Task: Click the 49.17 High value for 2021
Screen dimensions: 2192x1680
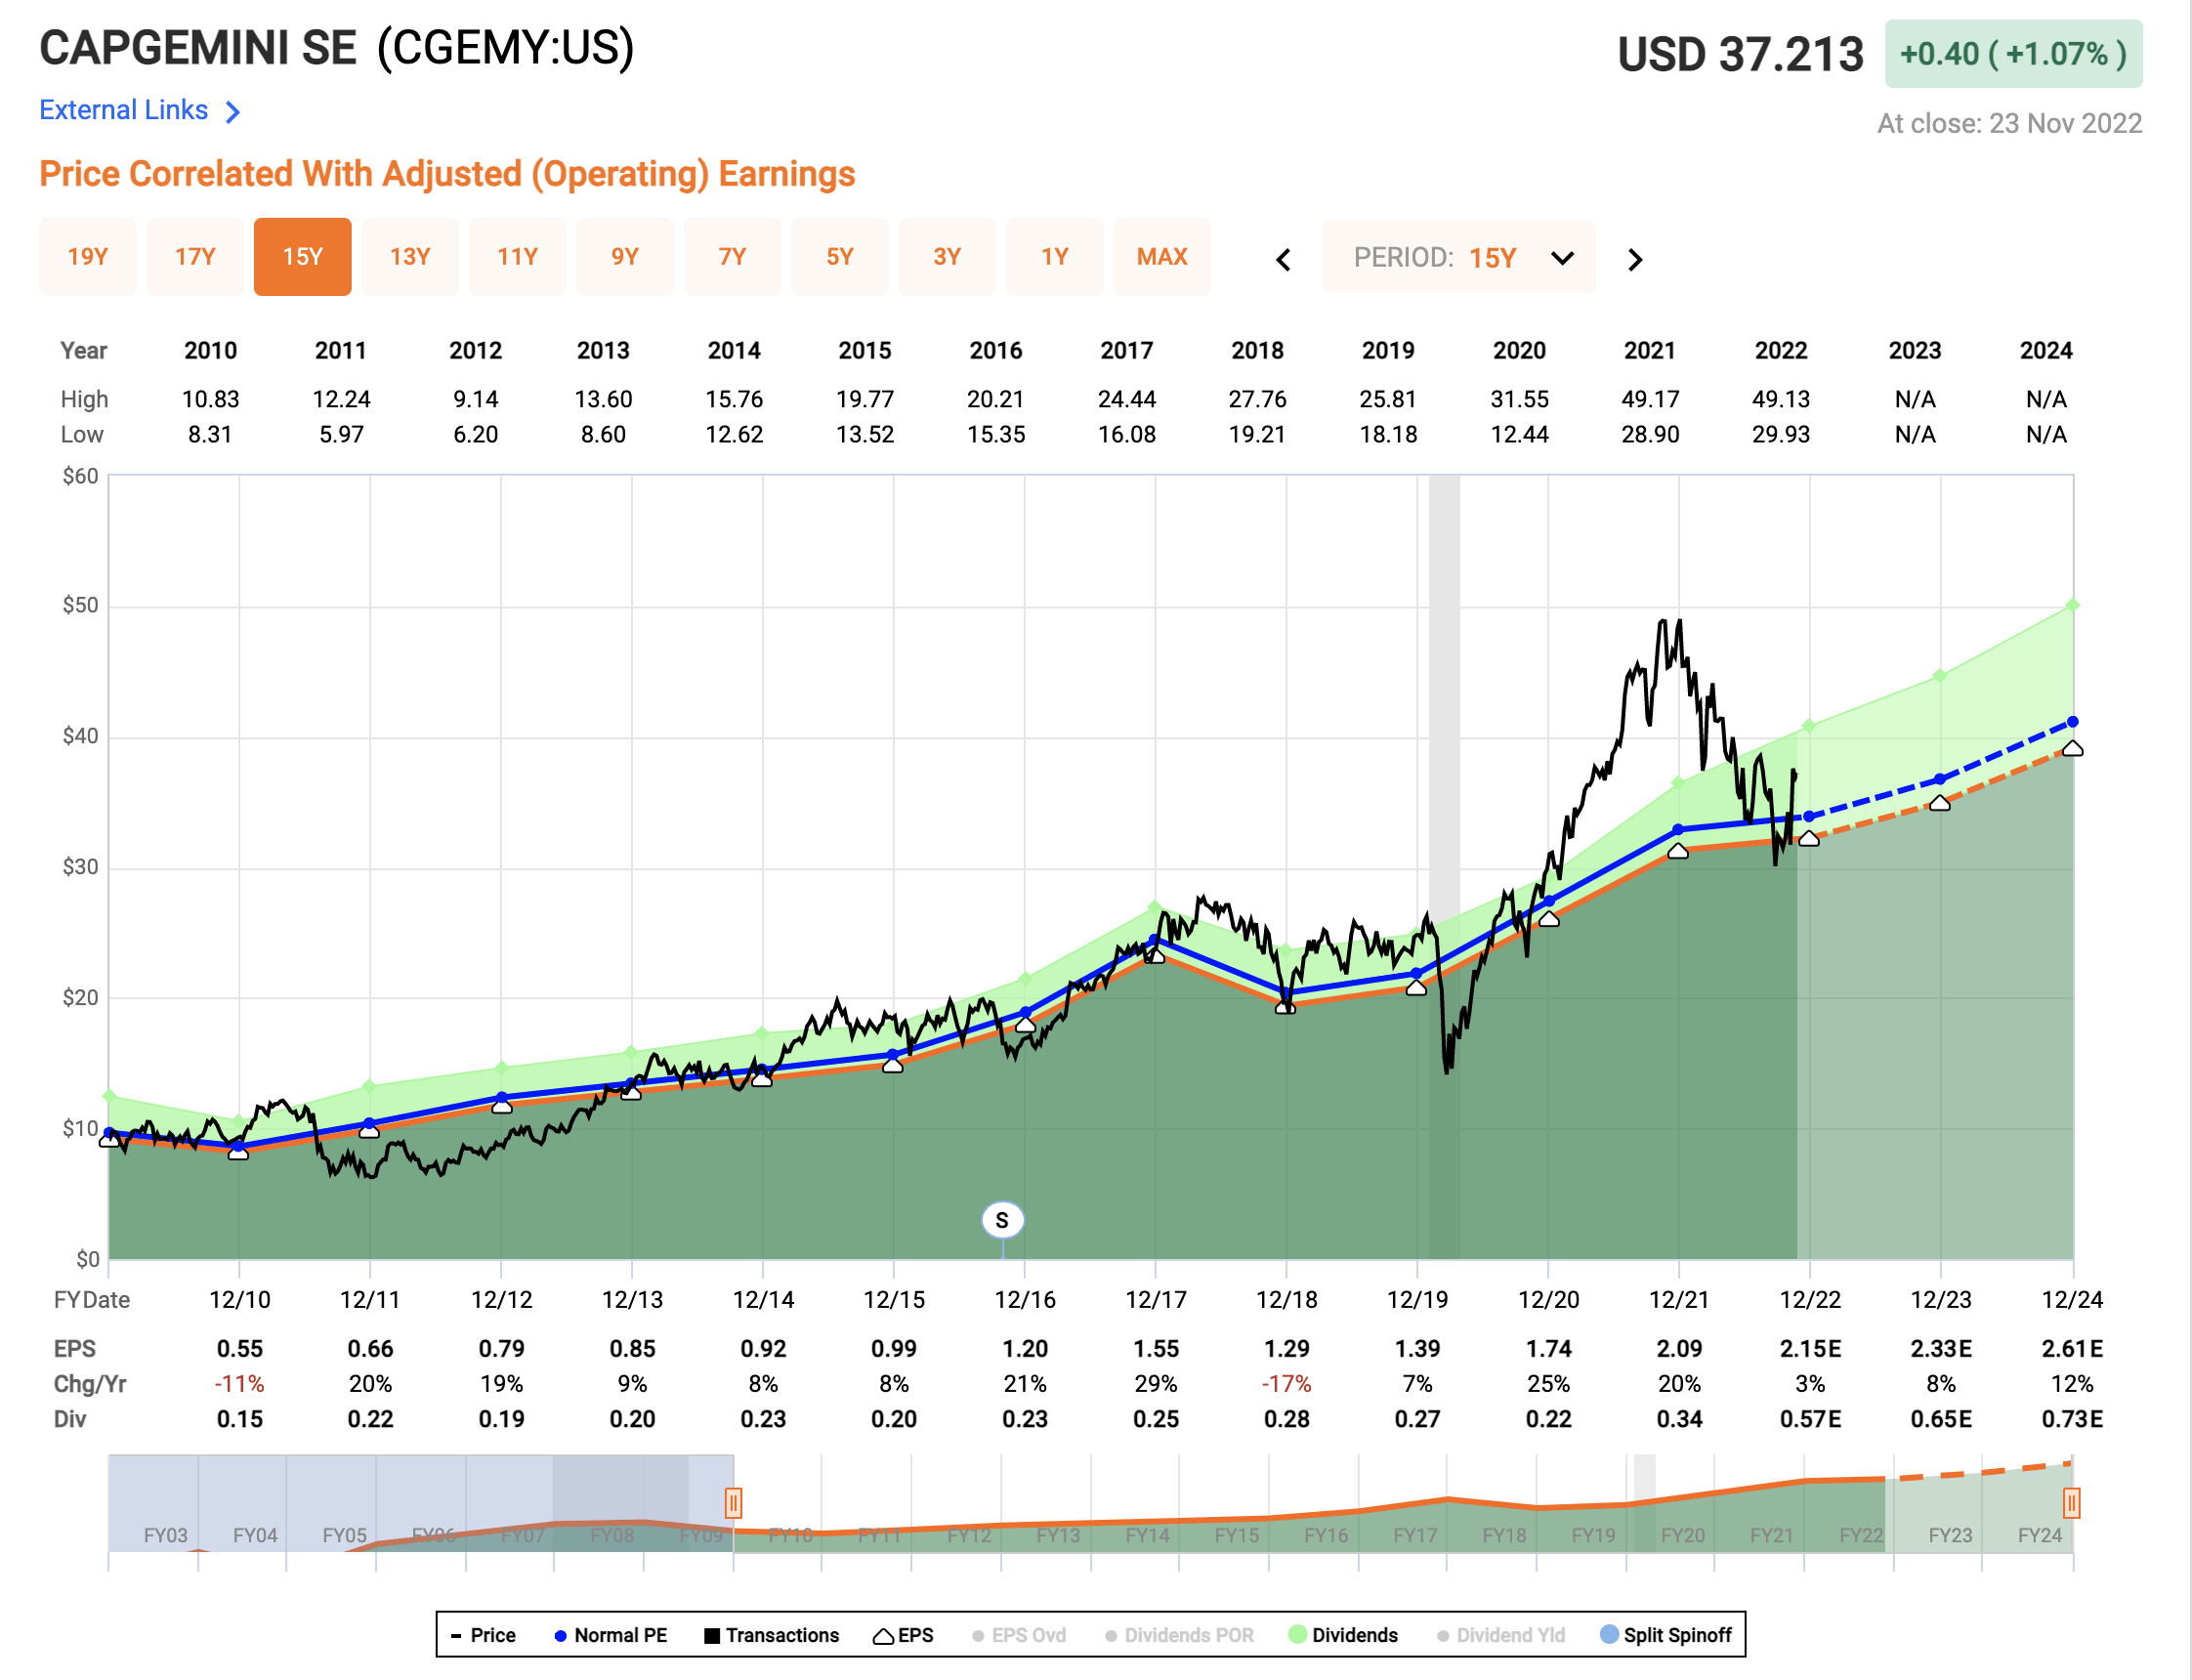Action: [x=1650, y=399]
